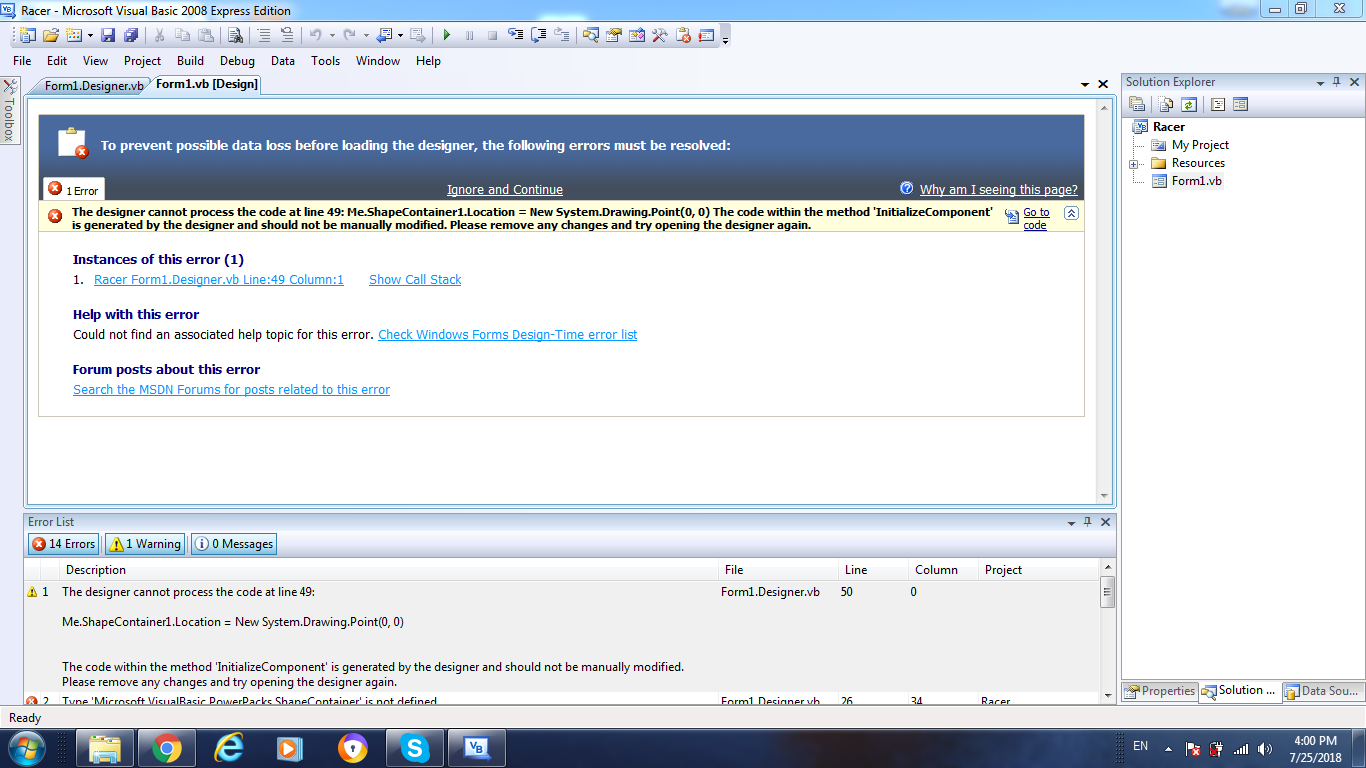Click Properties icon in Solution Explorer toolbar
The image size is (1366, 768).
[x=1137, y=104]
